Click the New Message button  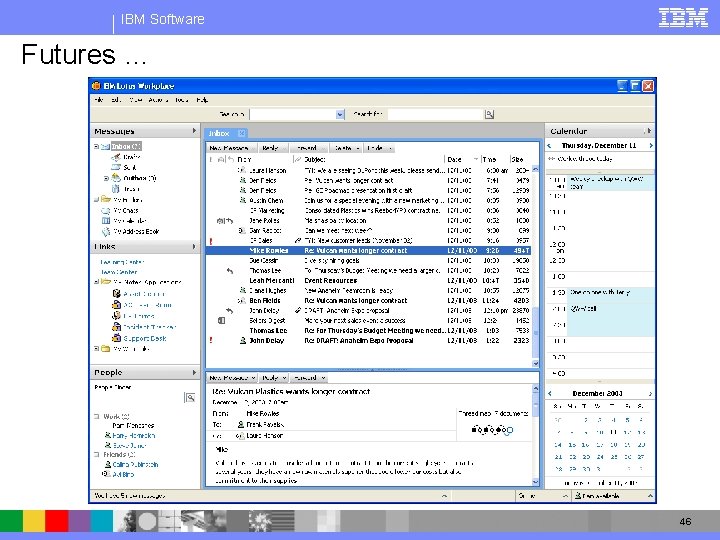[229, 147]
